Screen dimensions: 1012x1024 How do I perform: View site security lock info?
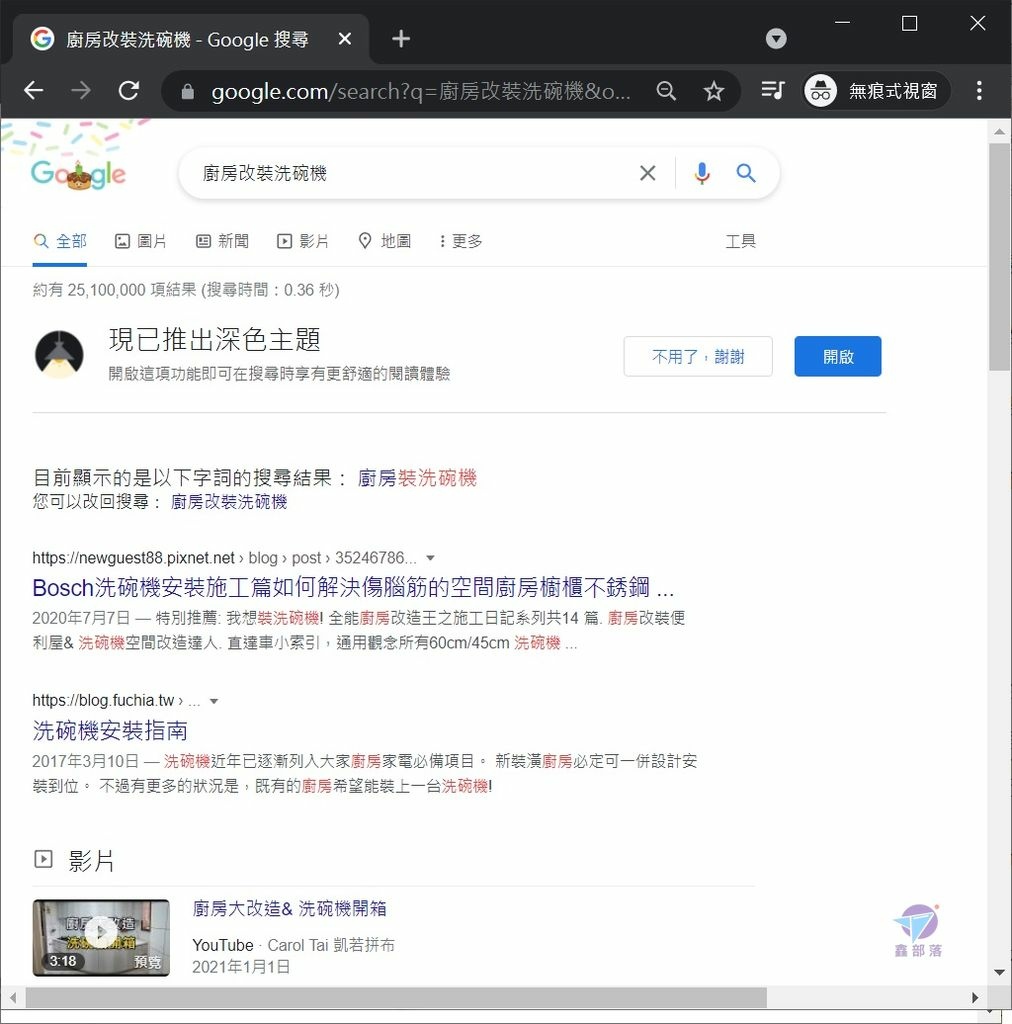(187, 91)
